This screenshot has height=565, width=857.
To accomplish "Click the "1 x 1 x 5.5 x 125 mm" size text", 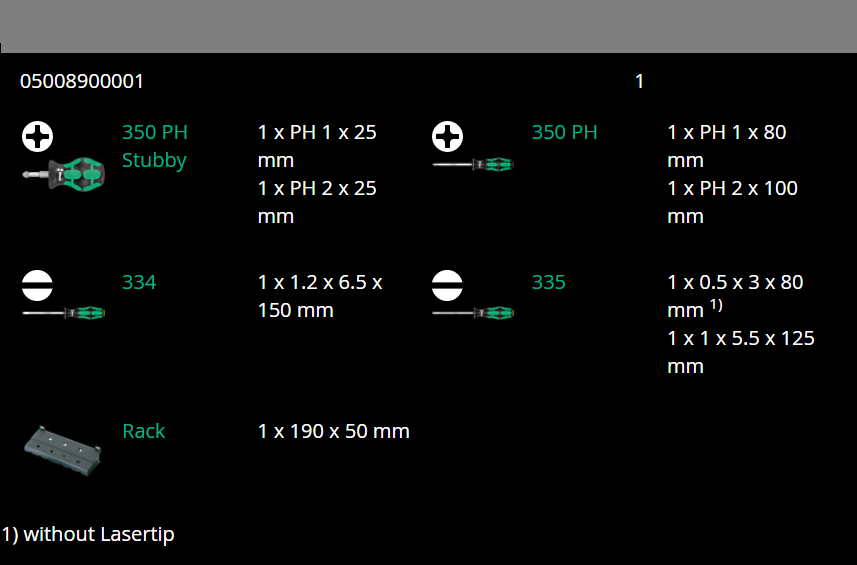I will [x=740, y=352].
